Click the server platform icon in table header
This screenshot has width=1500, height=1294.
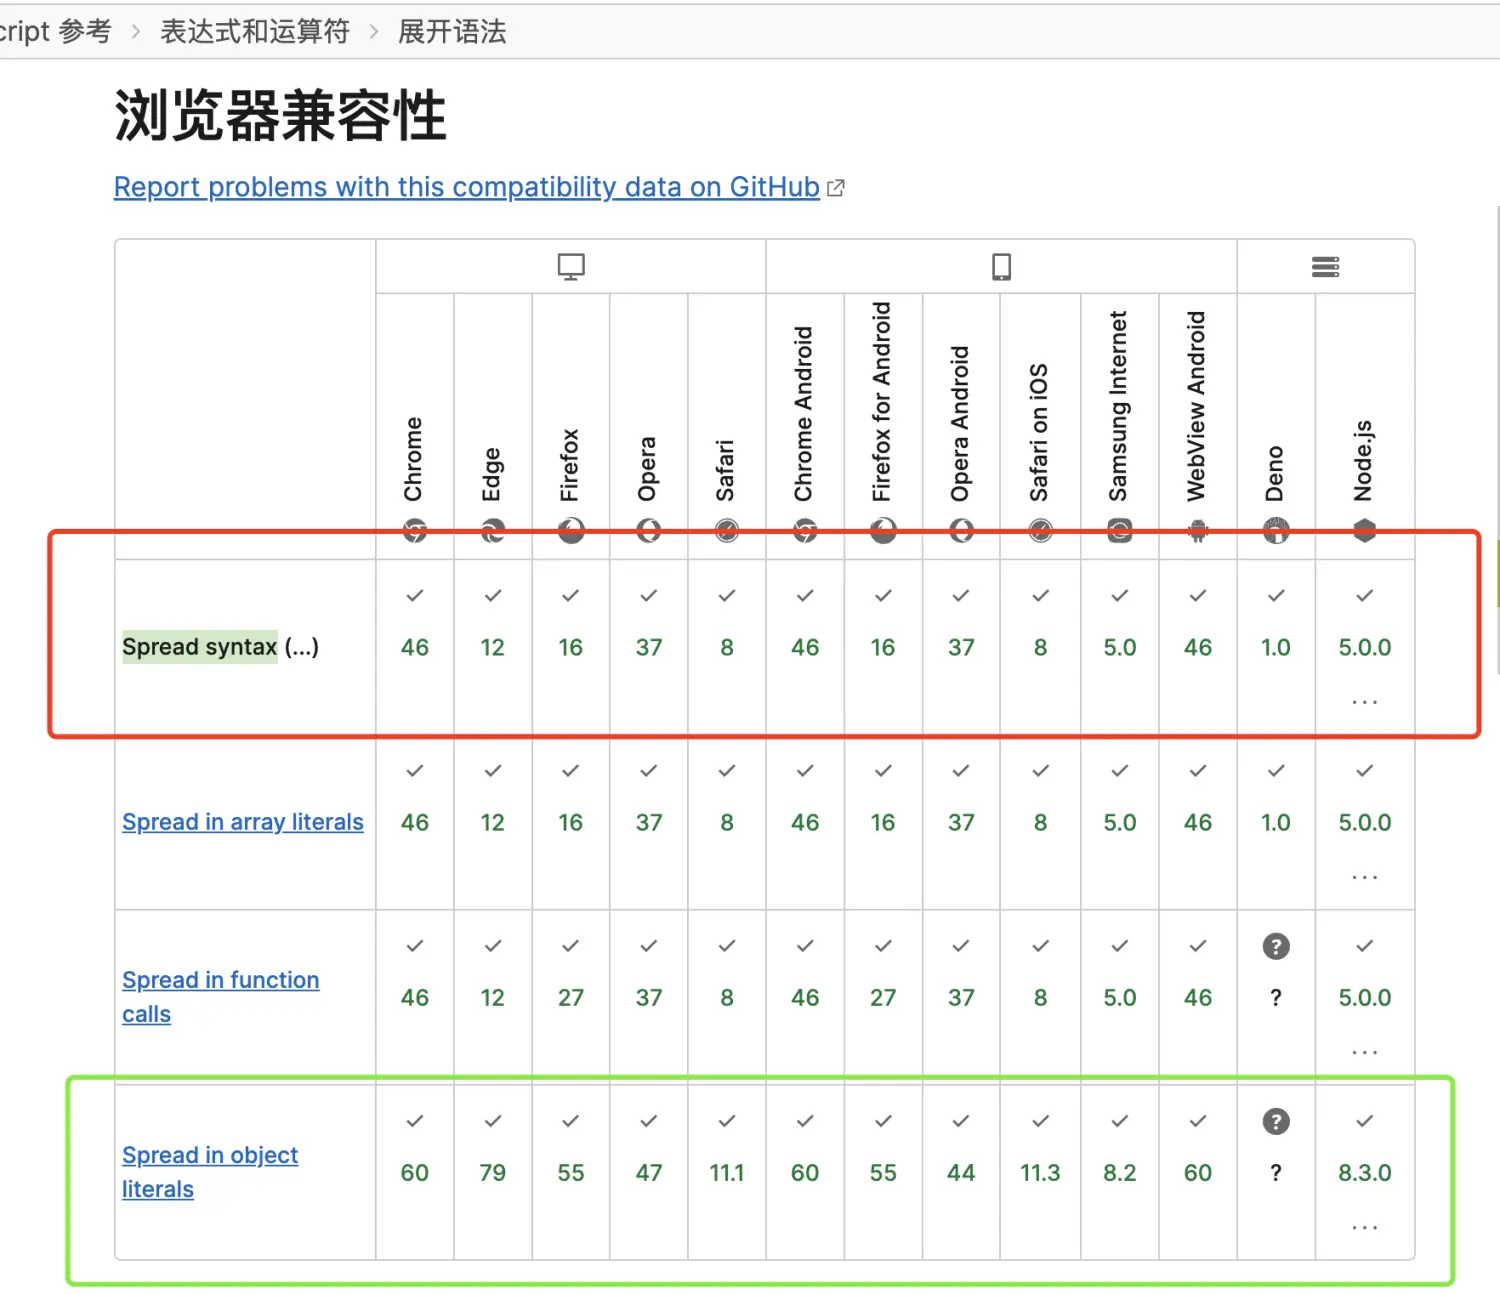tap(1325, 267)
